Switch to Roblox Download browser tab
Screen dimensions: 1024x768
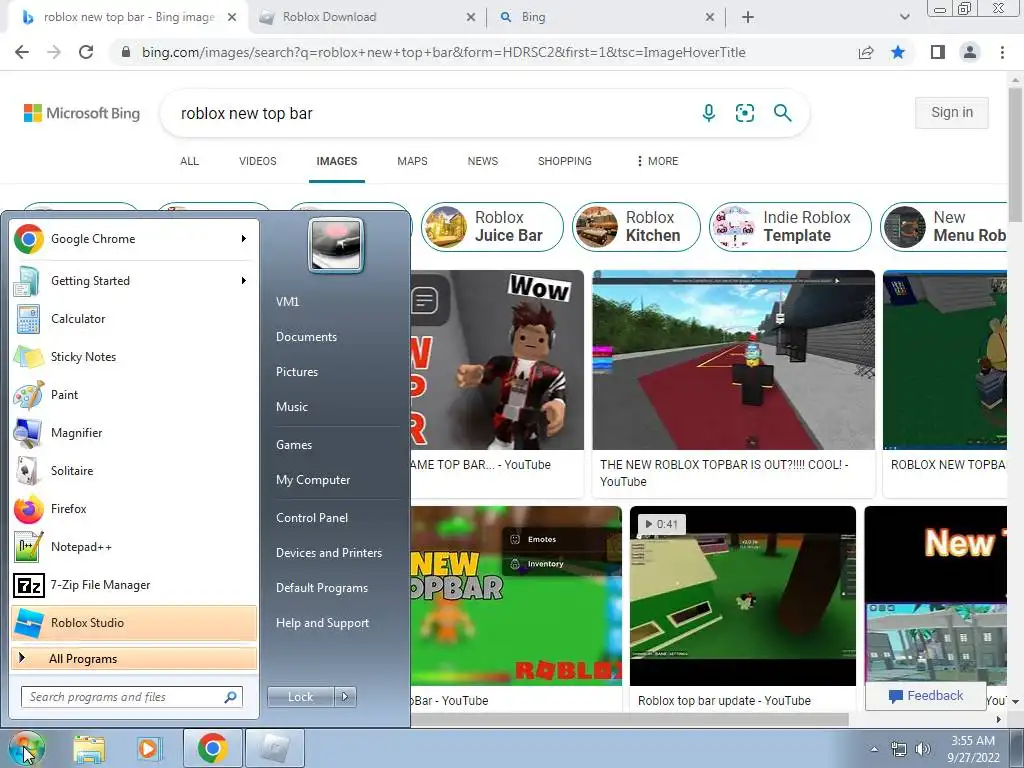click(367, 17)
